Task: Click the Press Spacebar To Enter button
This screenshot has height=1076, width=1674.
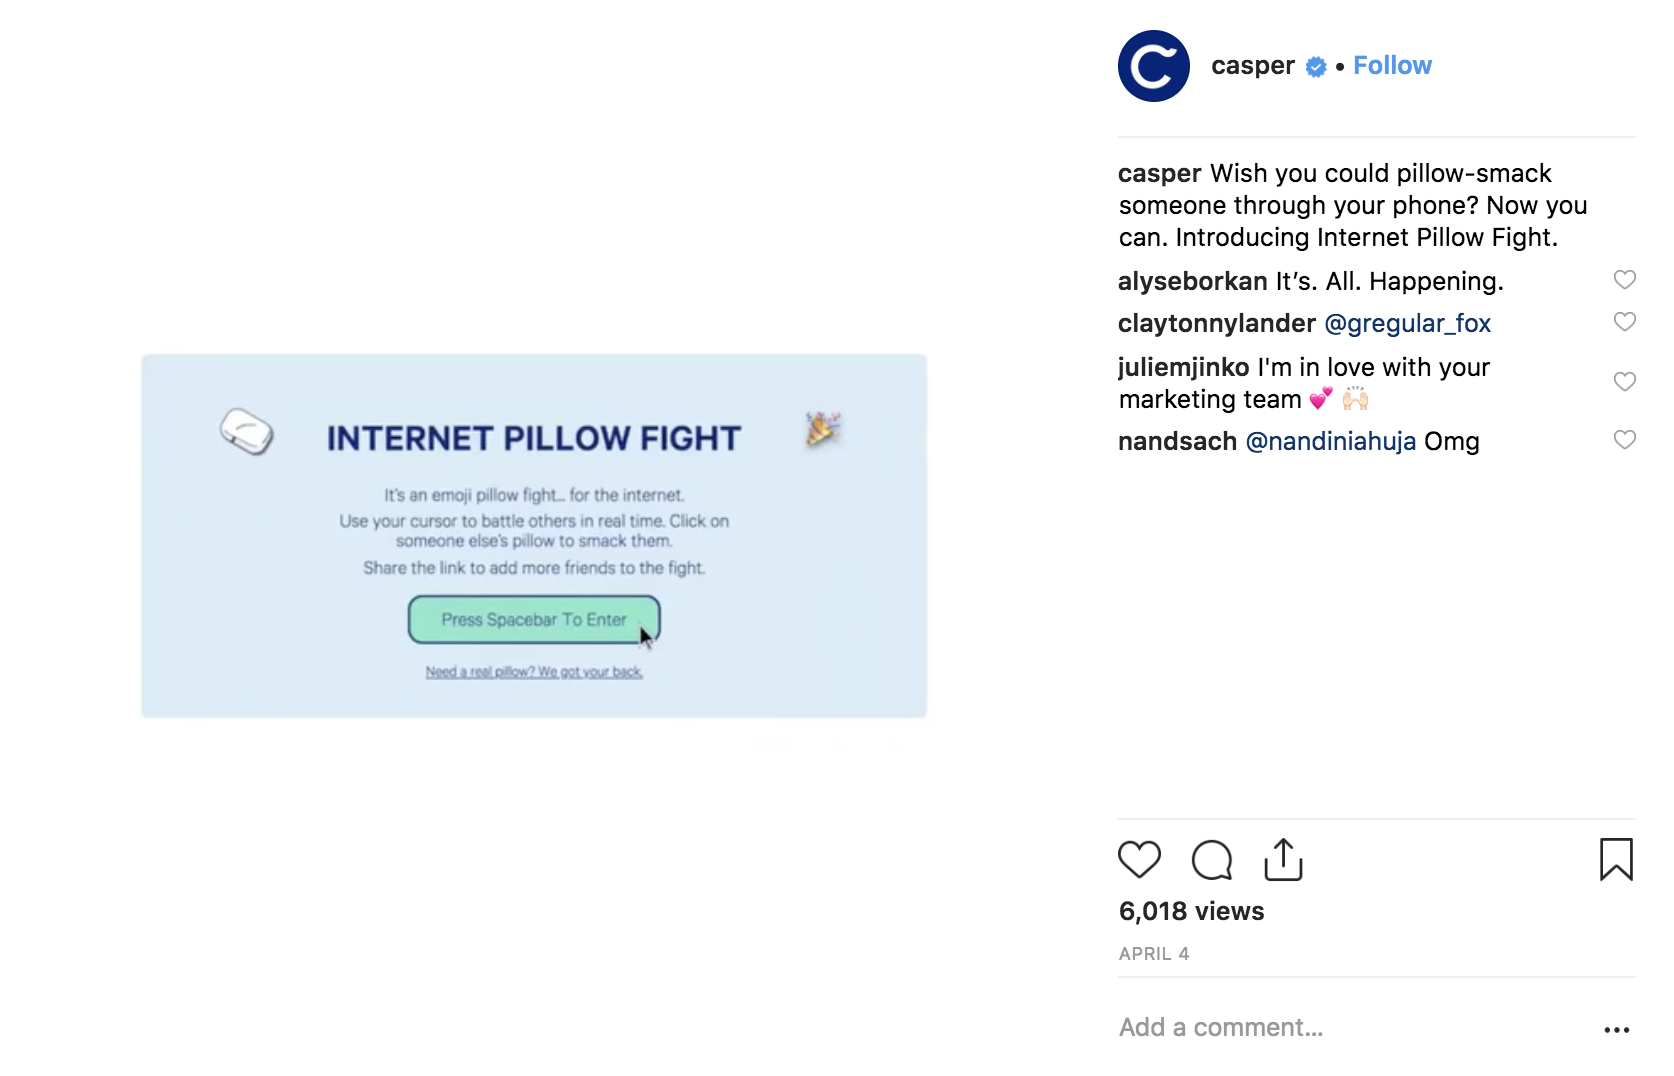Action: [533, 619]
